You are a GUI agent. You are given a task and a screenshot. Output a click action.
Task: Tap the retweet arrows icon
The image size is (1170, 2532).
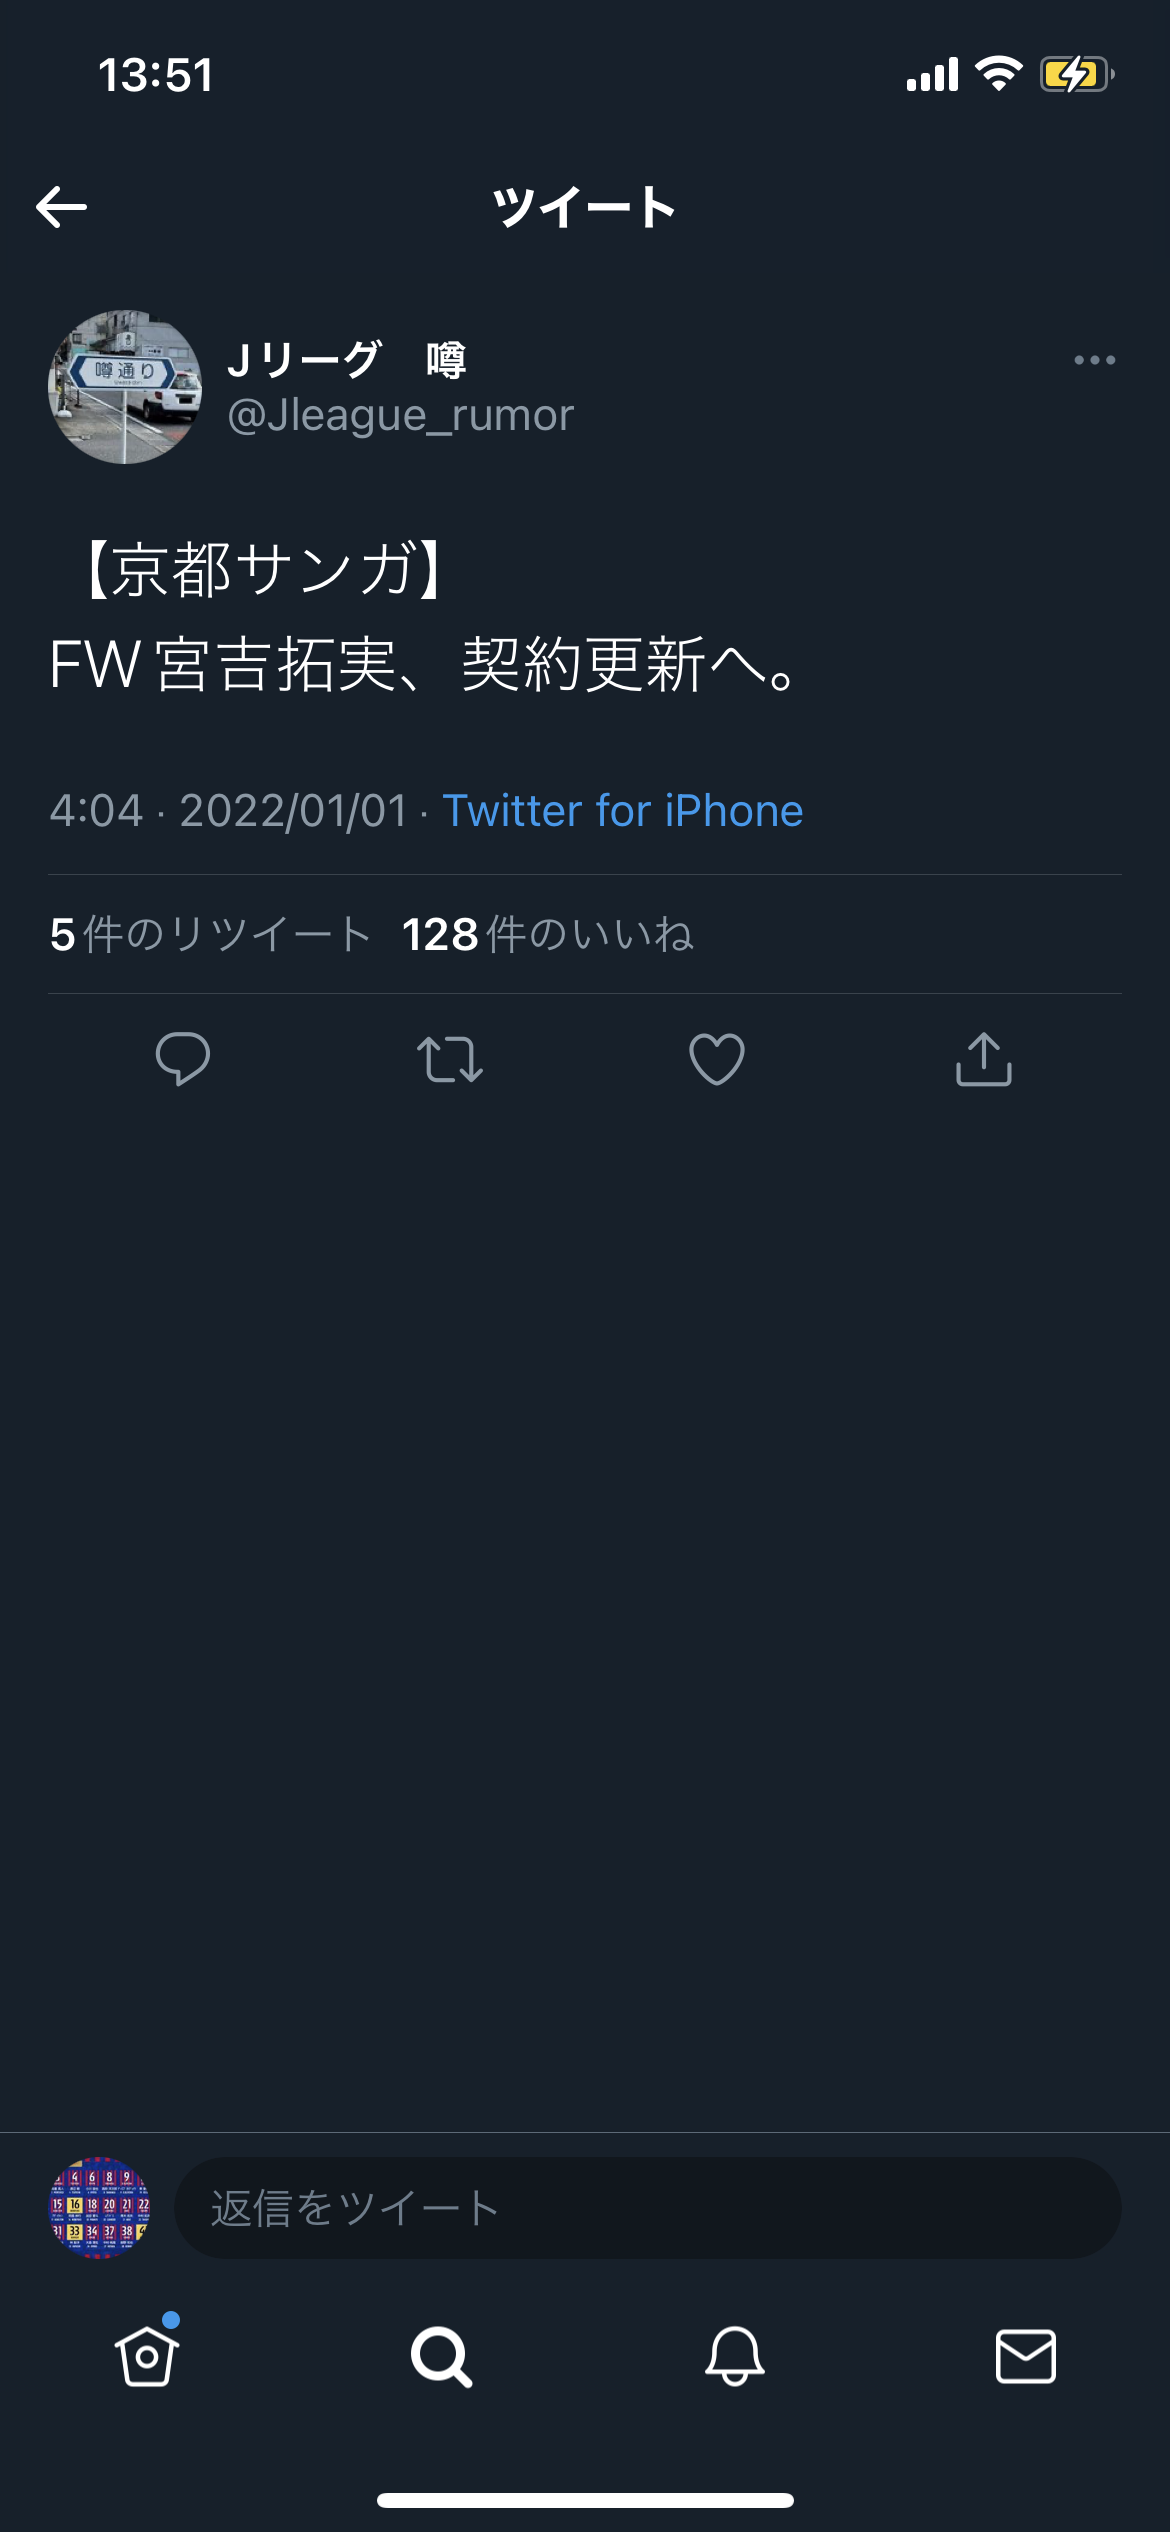[x=450, y=1059]
